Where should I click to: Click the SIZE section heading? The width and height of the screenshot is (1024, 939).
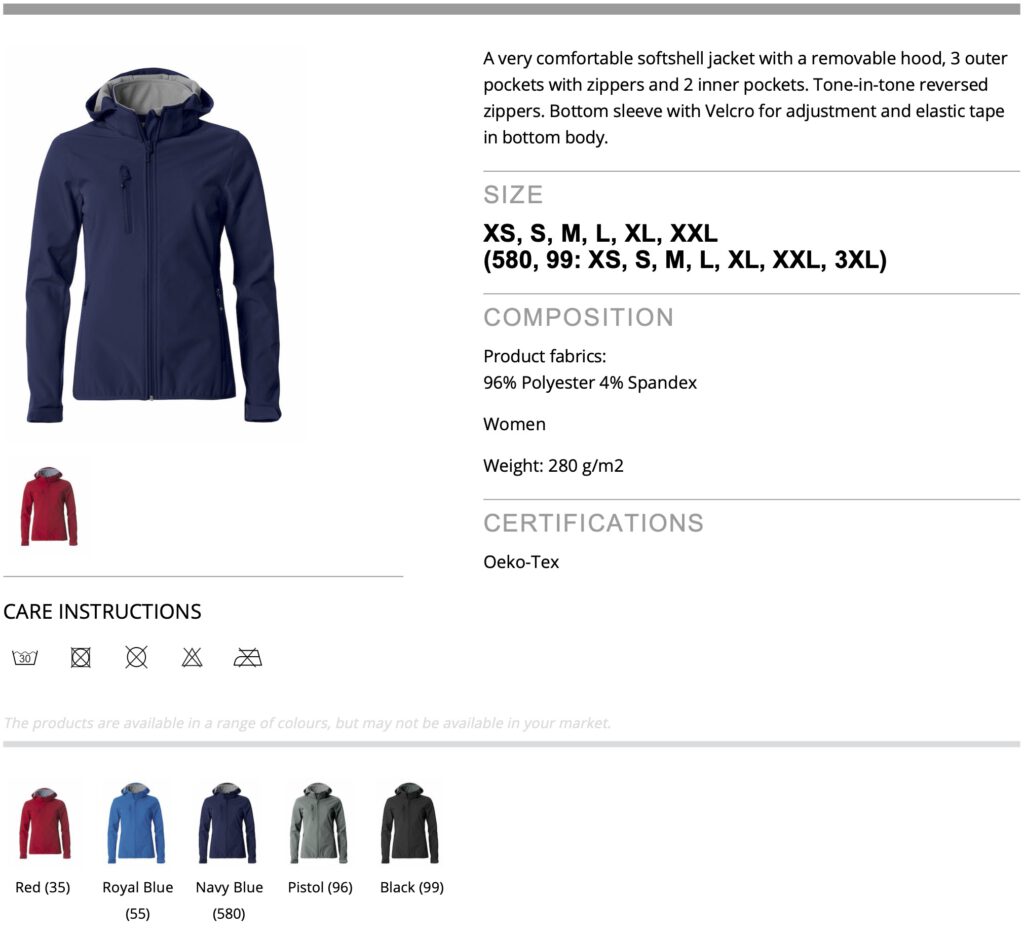(513, 195)
